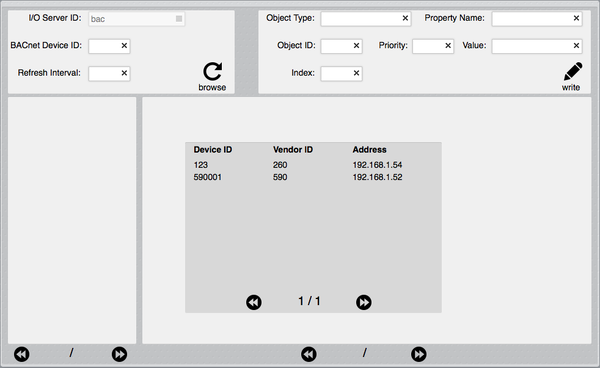Click address 192.168.1.54

377,165
